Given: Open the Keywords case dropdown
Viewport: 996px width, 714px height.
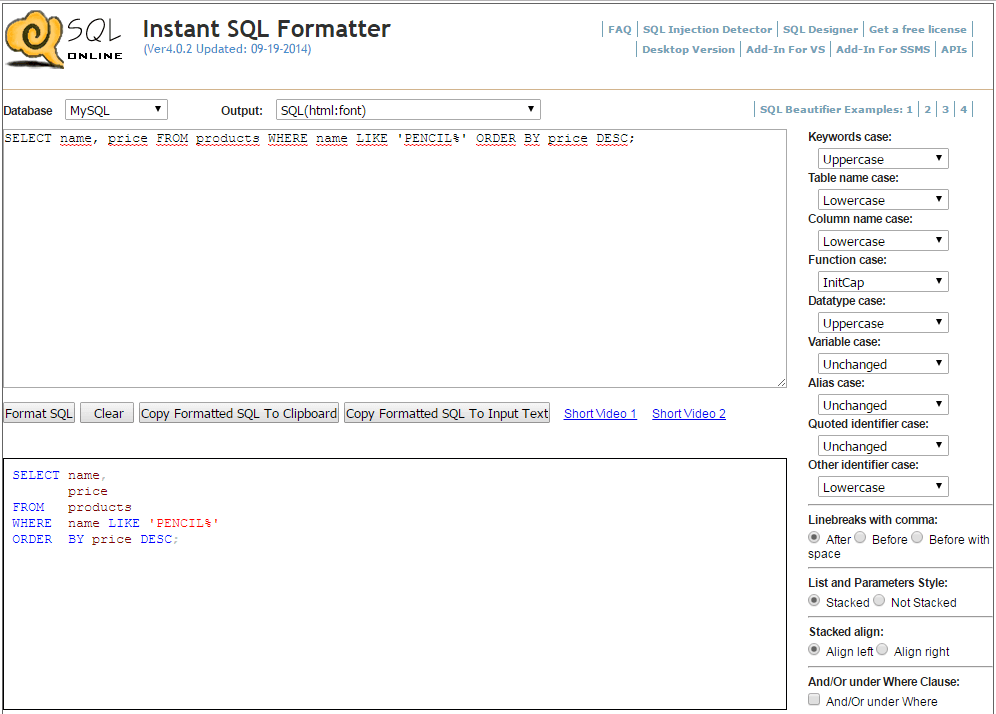Looking at the screenshot, I should click(882, 158).
